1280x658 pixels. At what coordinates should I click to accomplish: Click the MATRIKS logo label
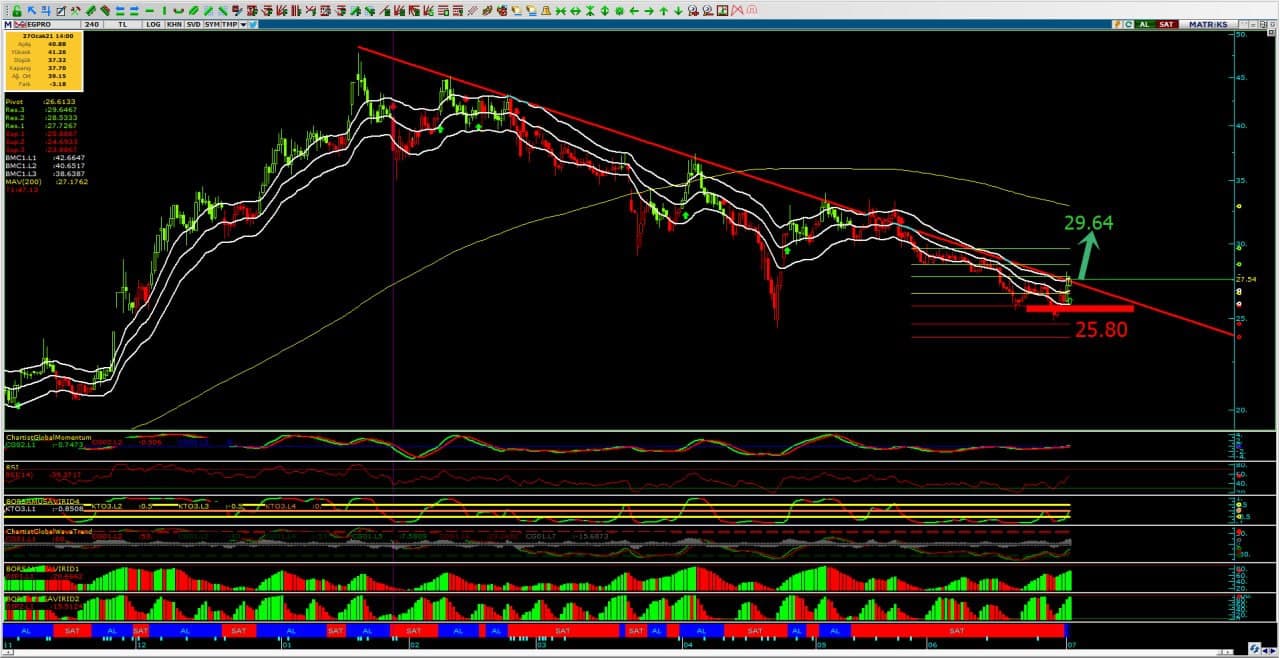pyautogui.click(x=1208, y=24)
